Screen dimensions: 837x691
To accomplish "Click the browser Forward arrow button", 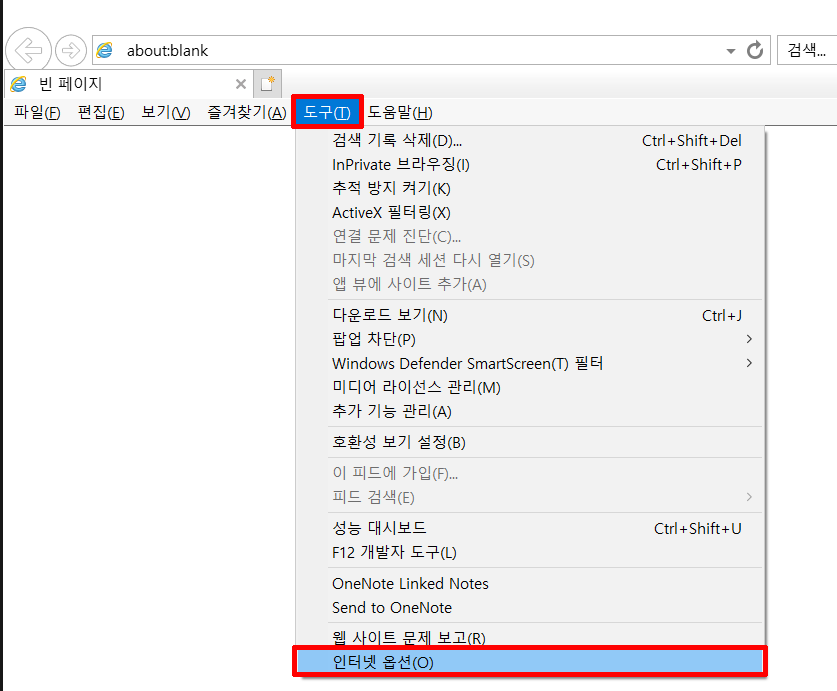I will tap(70, 51).
